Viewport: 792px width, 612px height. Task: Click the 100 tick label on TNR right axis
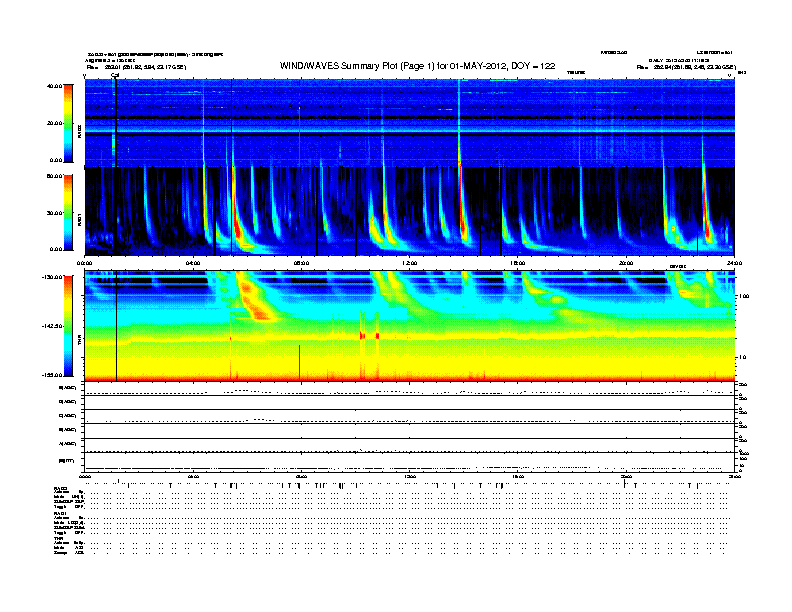pyautogui.click(x=744, y=296)
